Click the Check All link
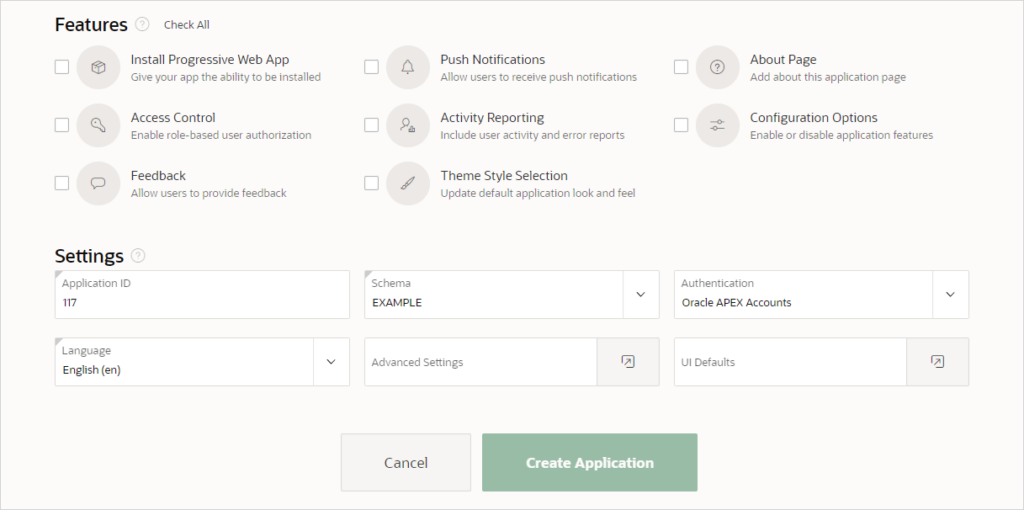1024x510 pixels. (187, 25)
